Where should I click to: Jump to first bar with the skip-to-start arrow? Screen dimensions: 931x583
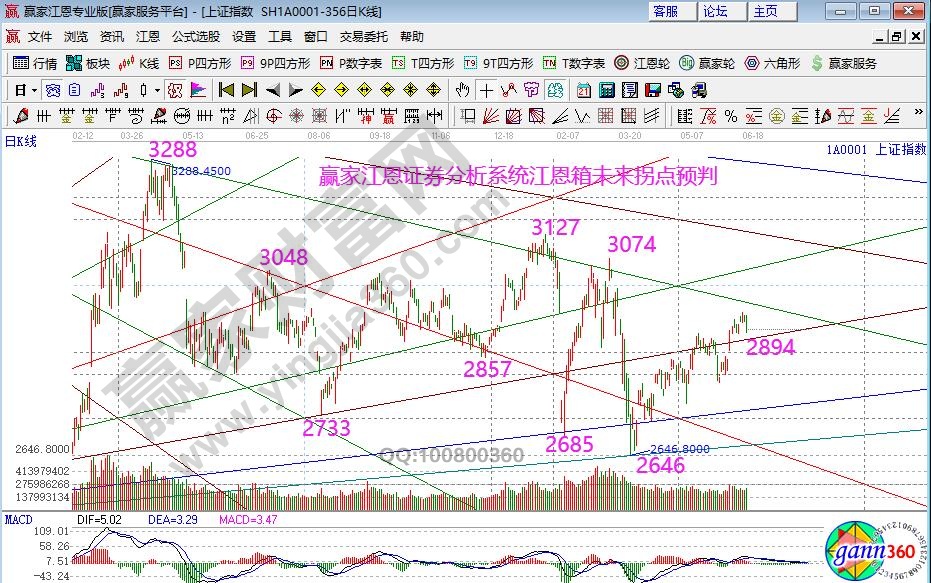pos(226,89)
